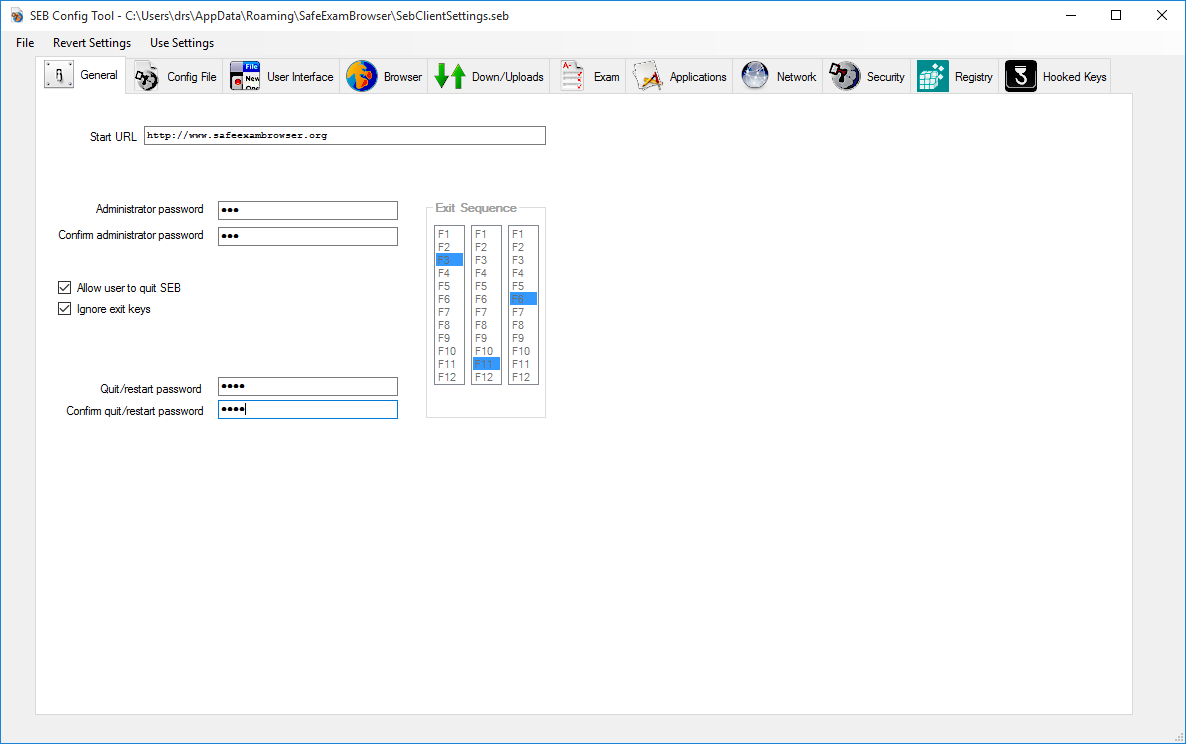Click the Confirm quit/restart password field
Viewport: 1186px width, 744px height.
[x=308, y=410]
